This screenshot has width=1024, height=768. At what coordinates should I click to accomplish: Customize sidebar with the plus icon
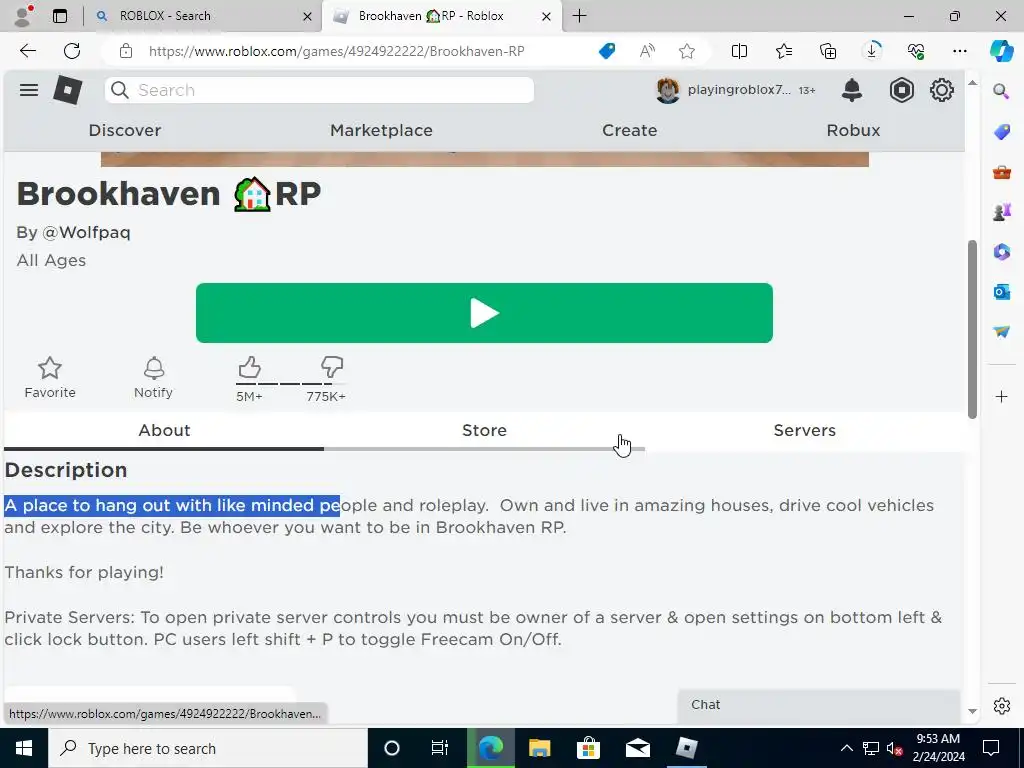[x=1001, y=396]
